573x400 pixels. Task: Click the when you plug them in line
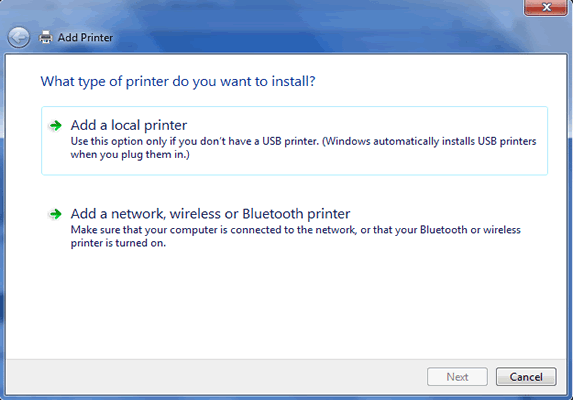click(130, 155)
